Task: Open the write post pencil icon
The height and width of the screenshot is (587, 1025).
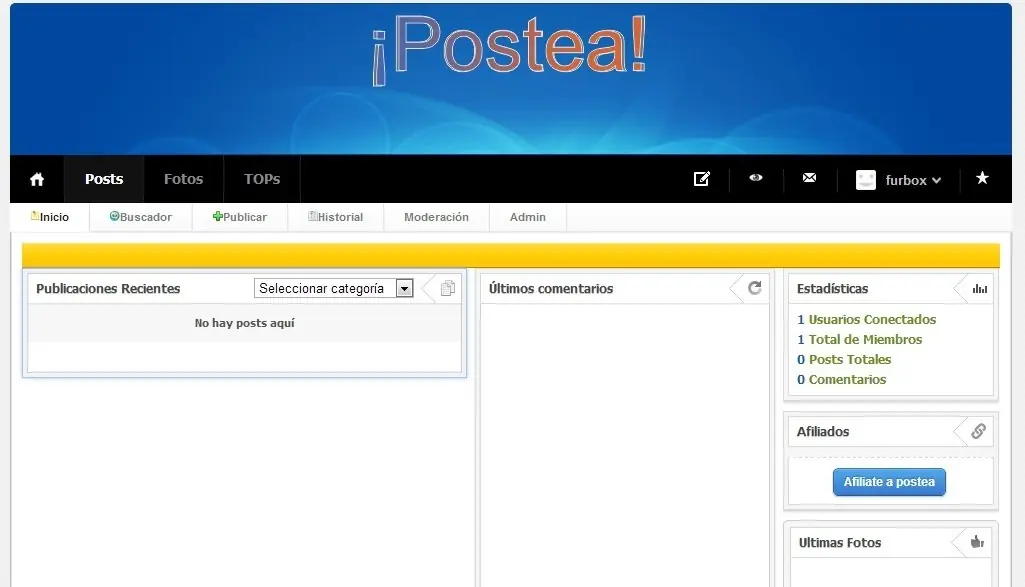Action: [x=701, y=178]
